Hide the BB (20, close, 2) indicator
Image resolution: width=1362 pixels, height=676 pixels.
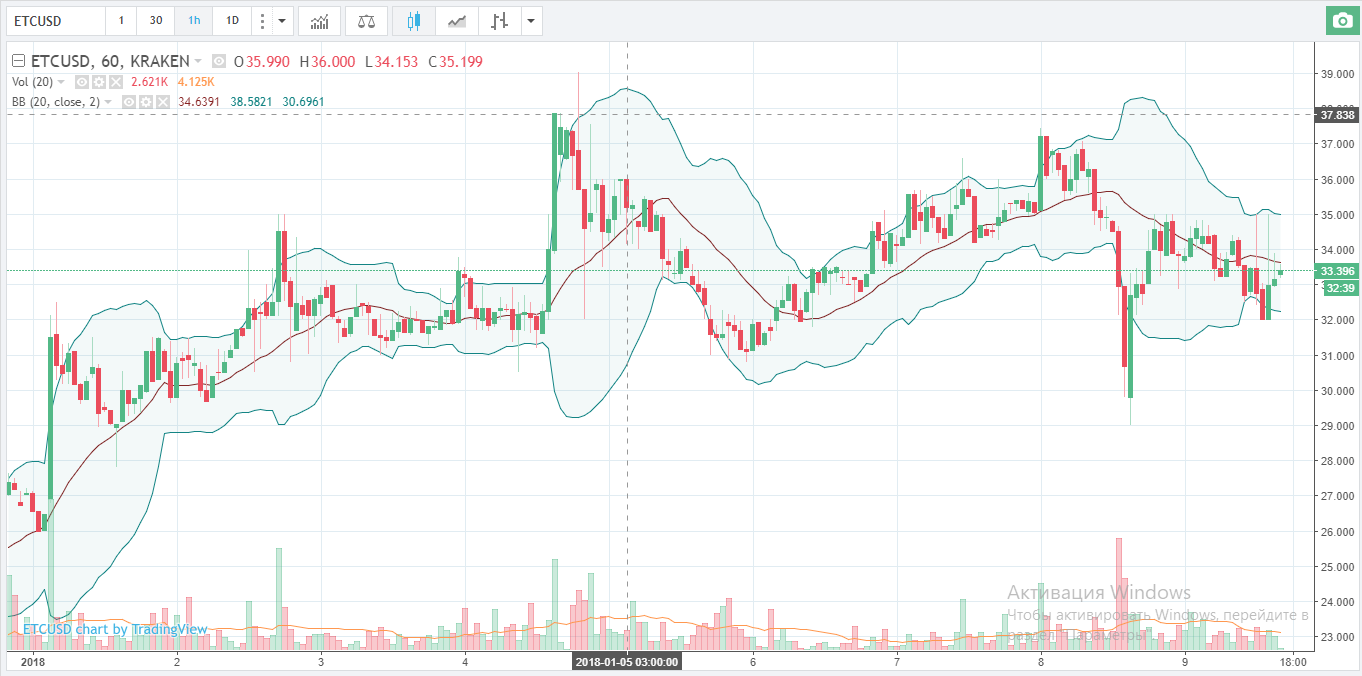point(129,102)
